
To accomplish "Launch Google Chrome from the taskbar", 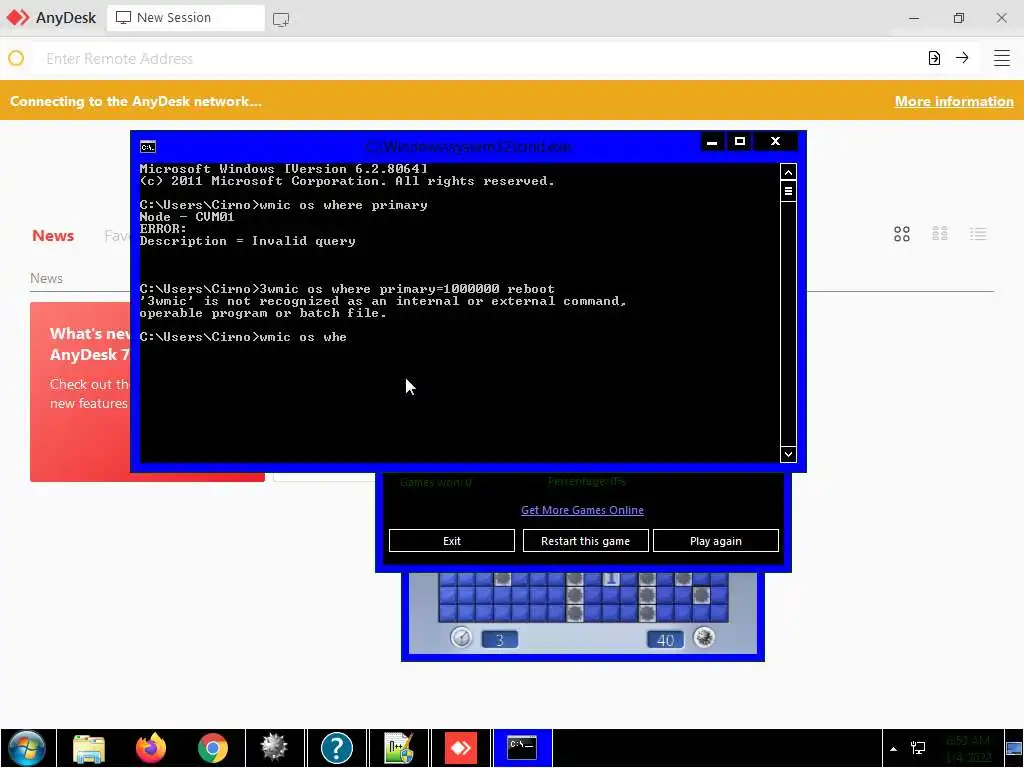I will click(212, 748).
